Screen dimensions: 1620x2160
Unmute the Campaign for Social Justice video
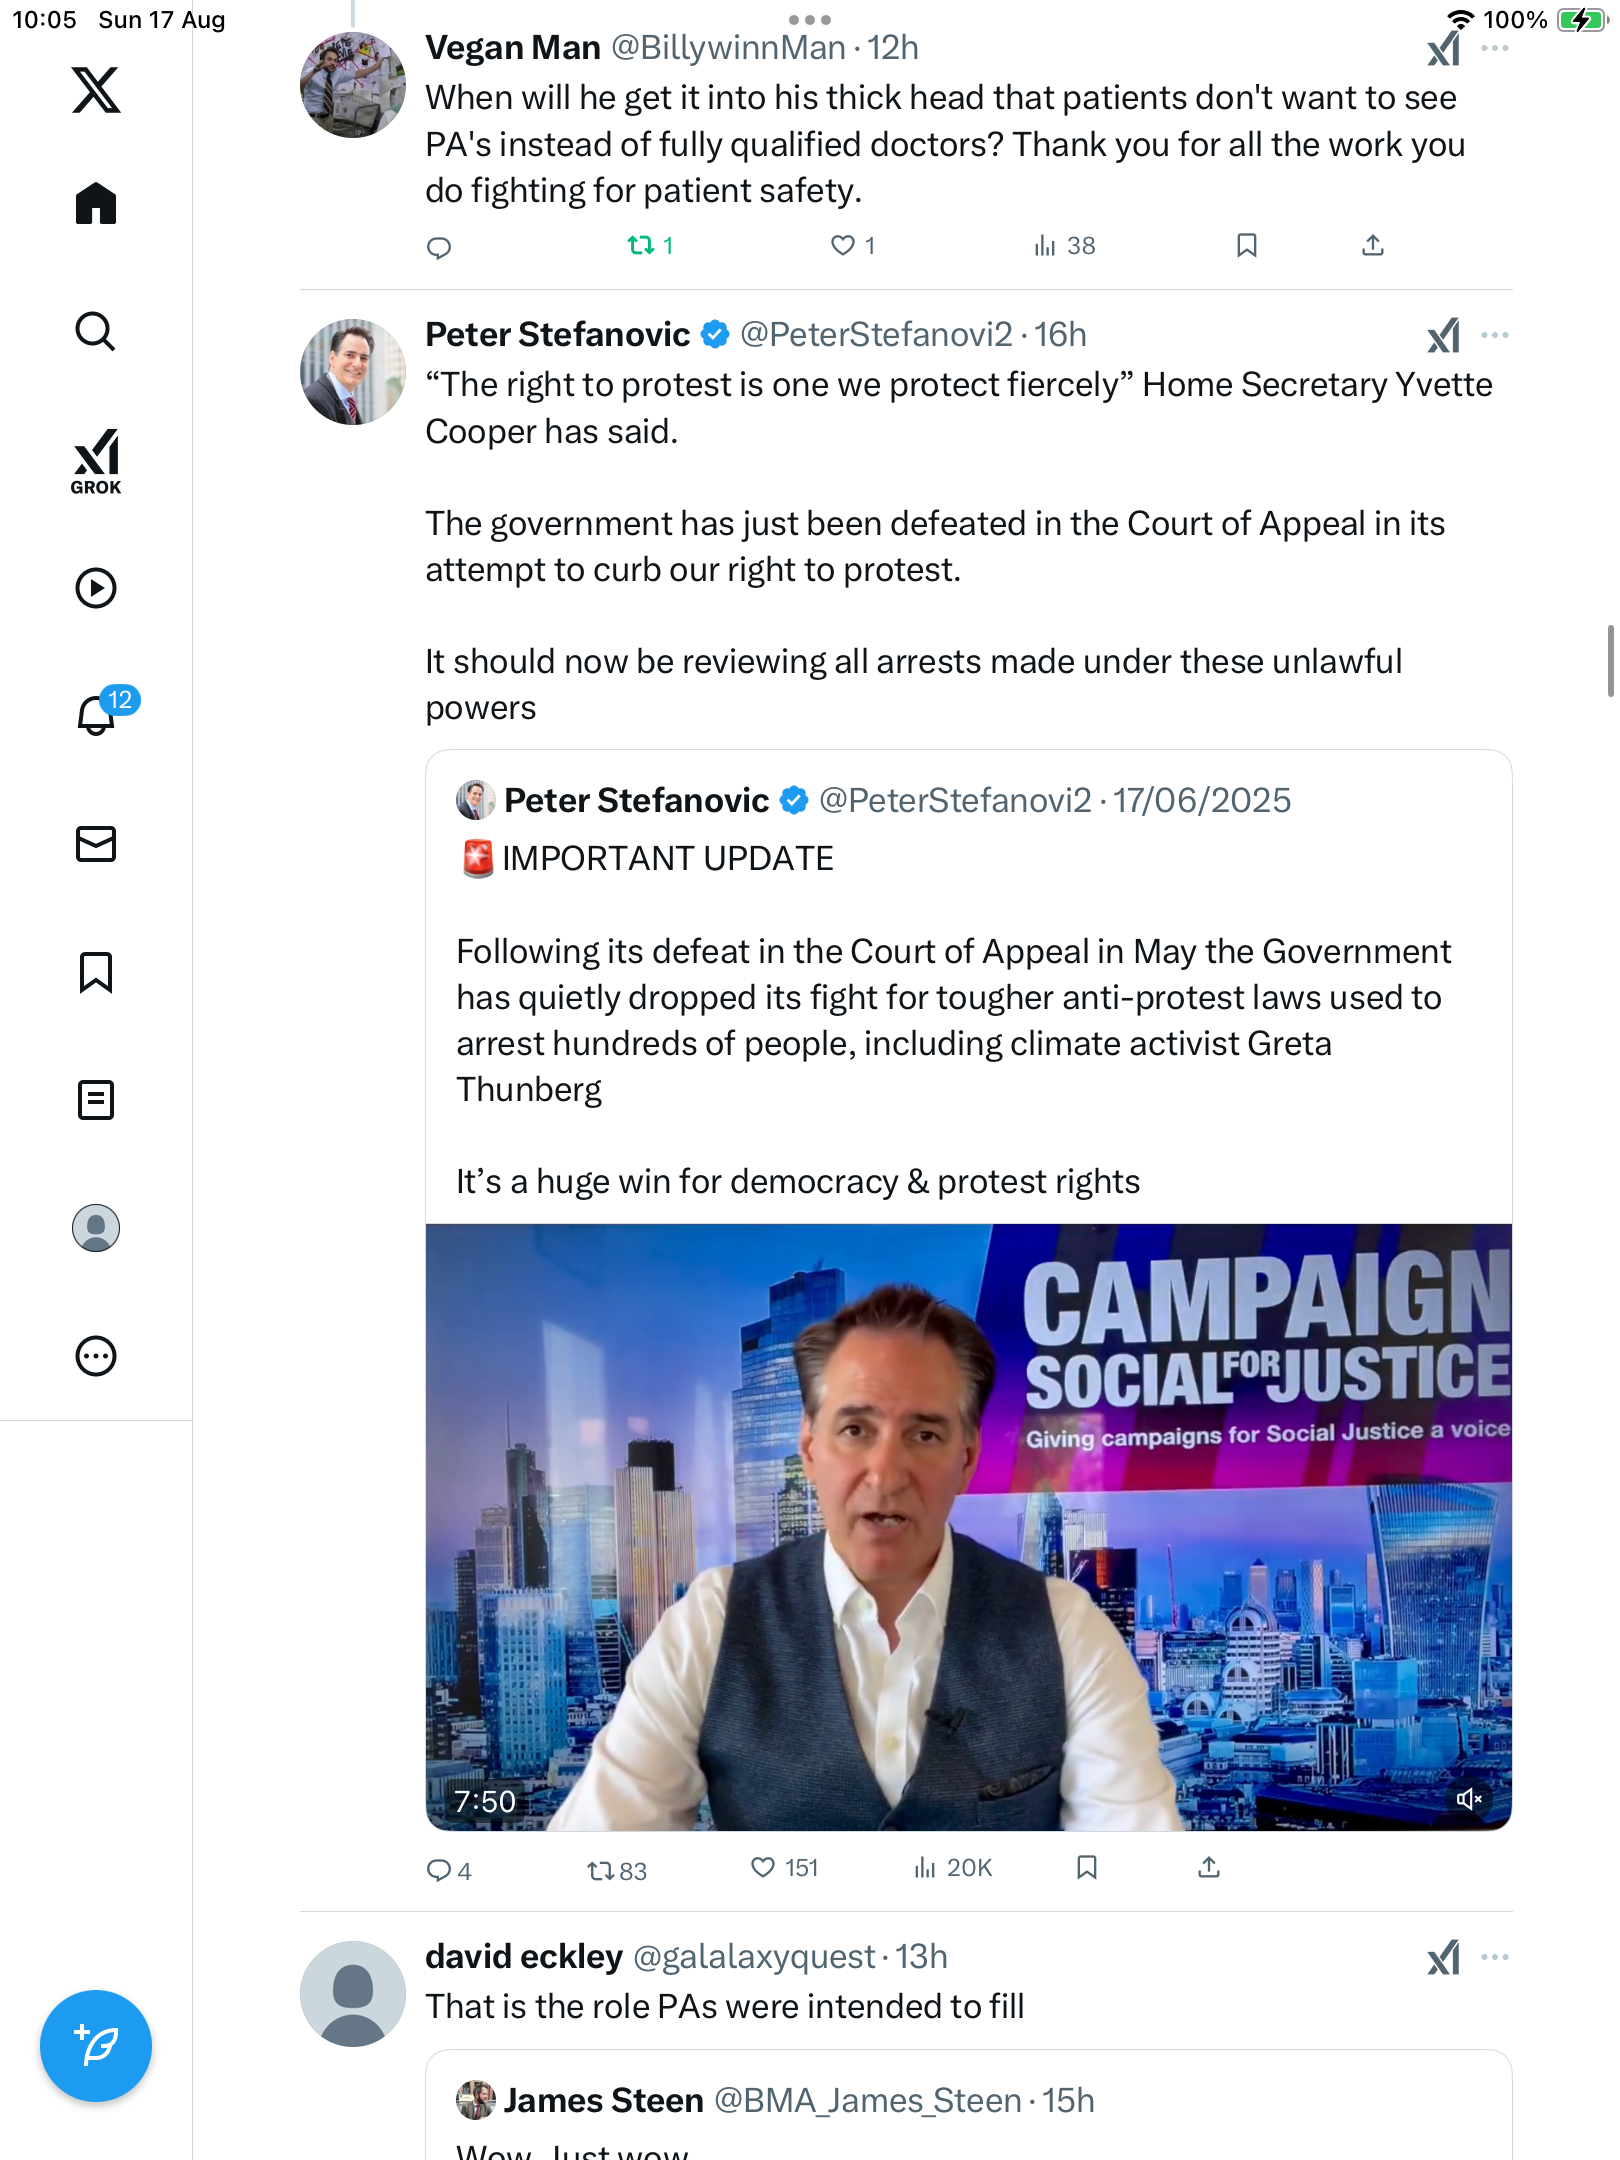tap(1468, 1799)
